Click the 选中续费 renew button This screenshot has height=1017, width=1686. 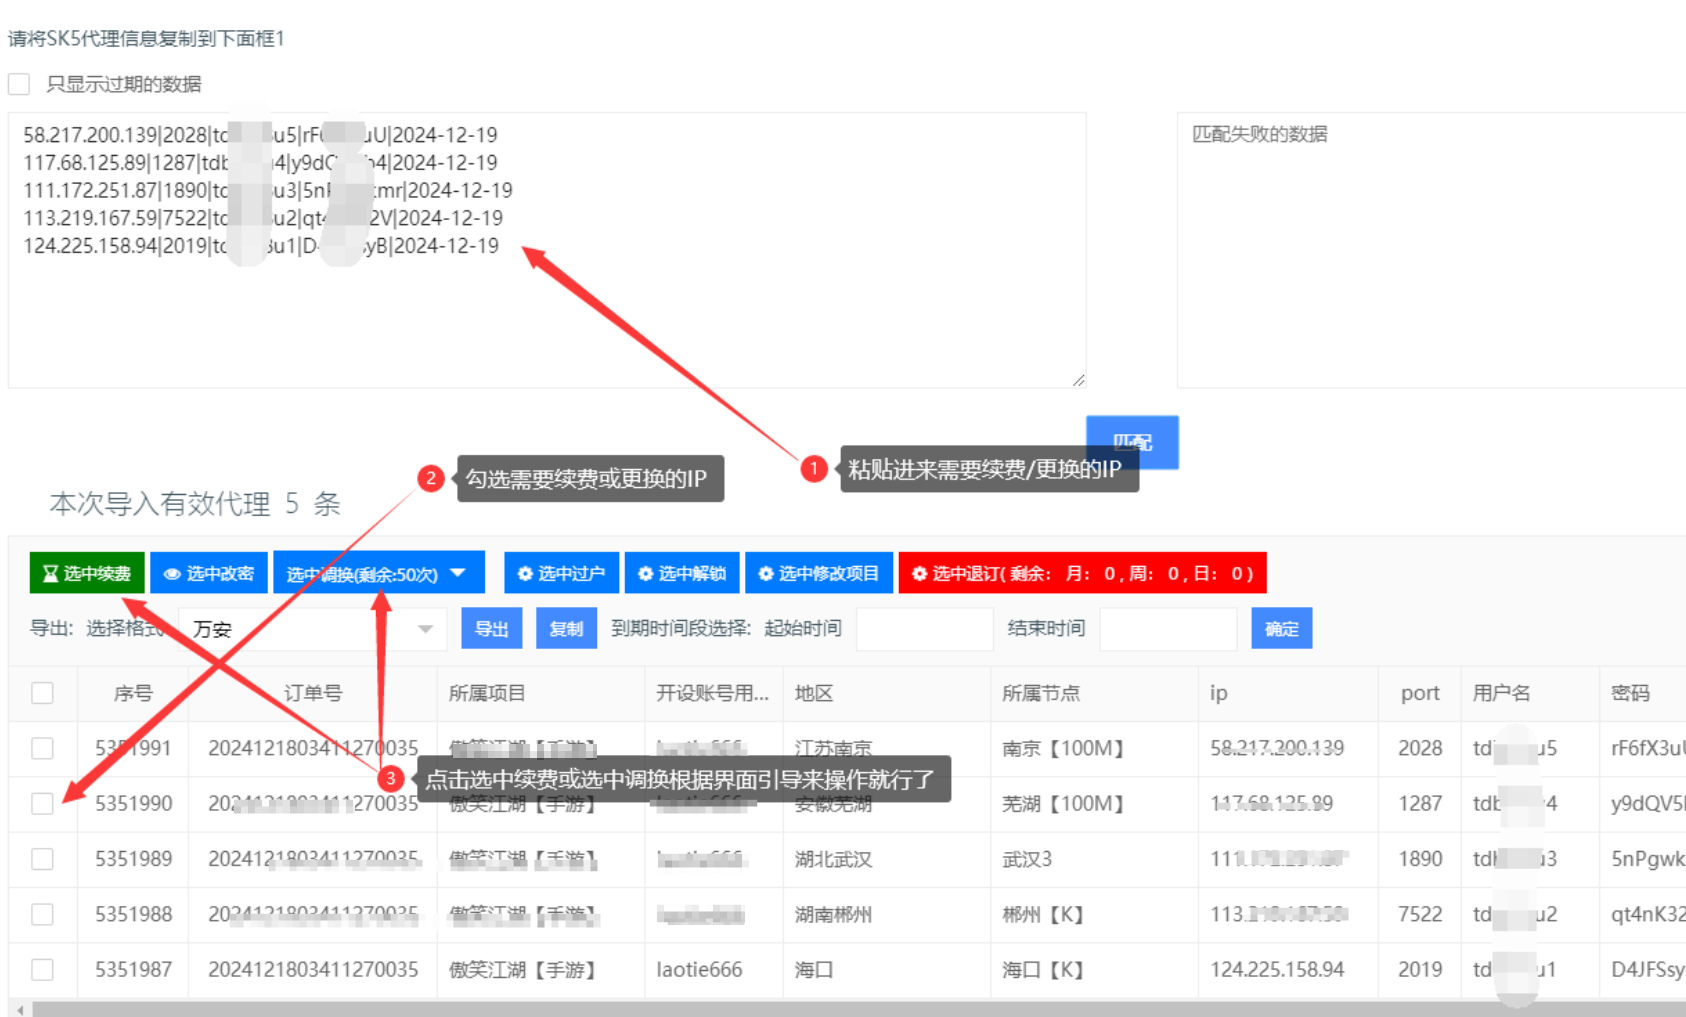87,573
